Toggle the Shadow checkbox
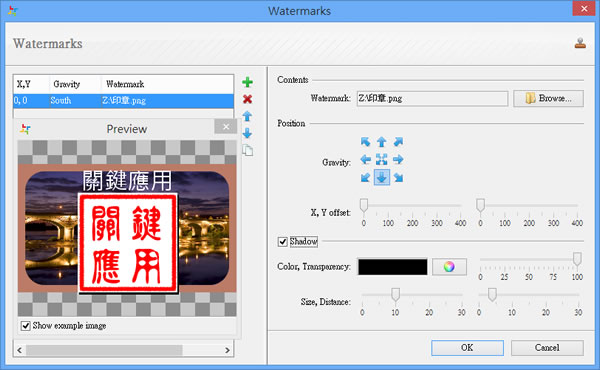 283,242
